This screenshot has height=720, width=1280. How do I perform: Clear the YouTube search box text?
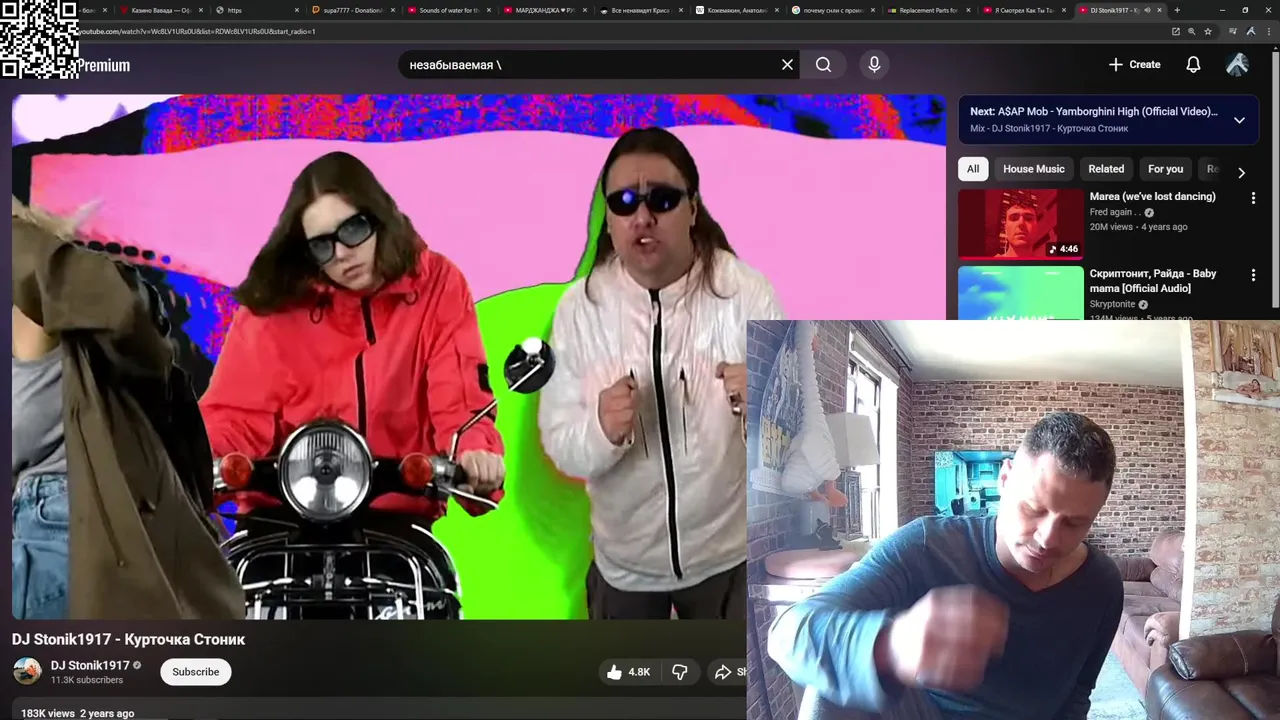click(787, 65)
